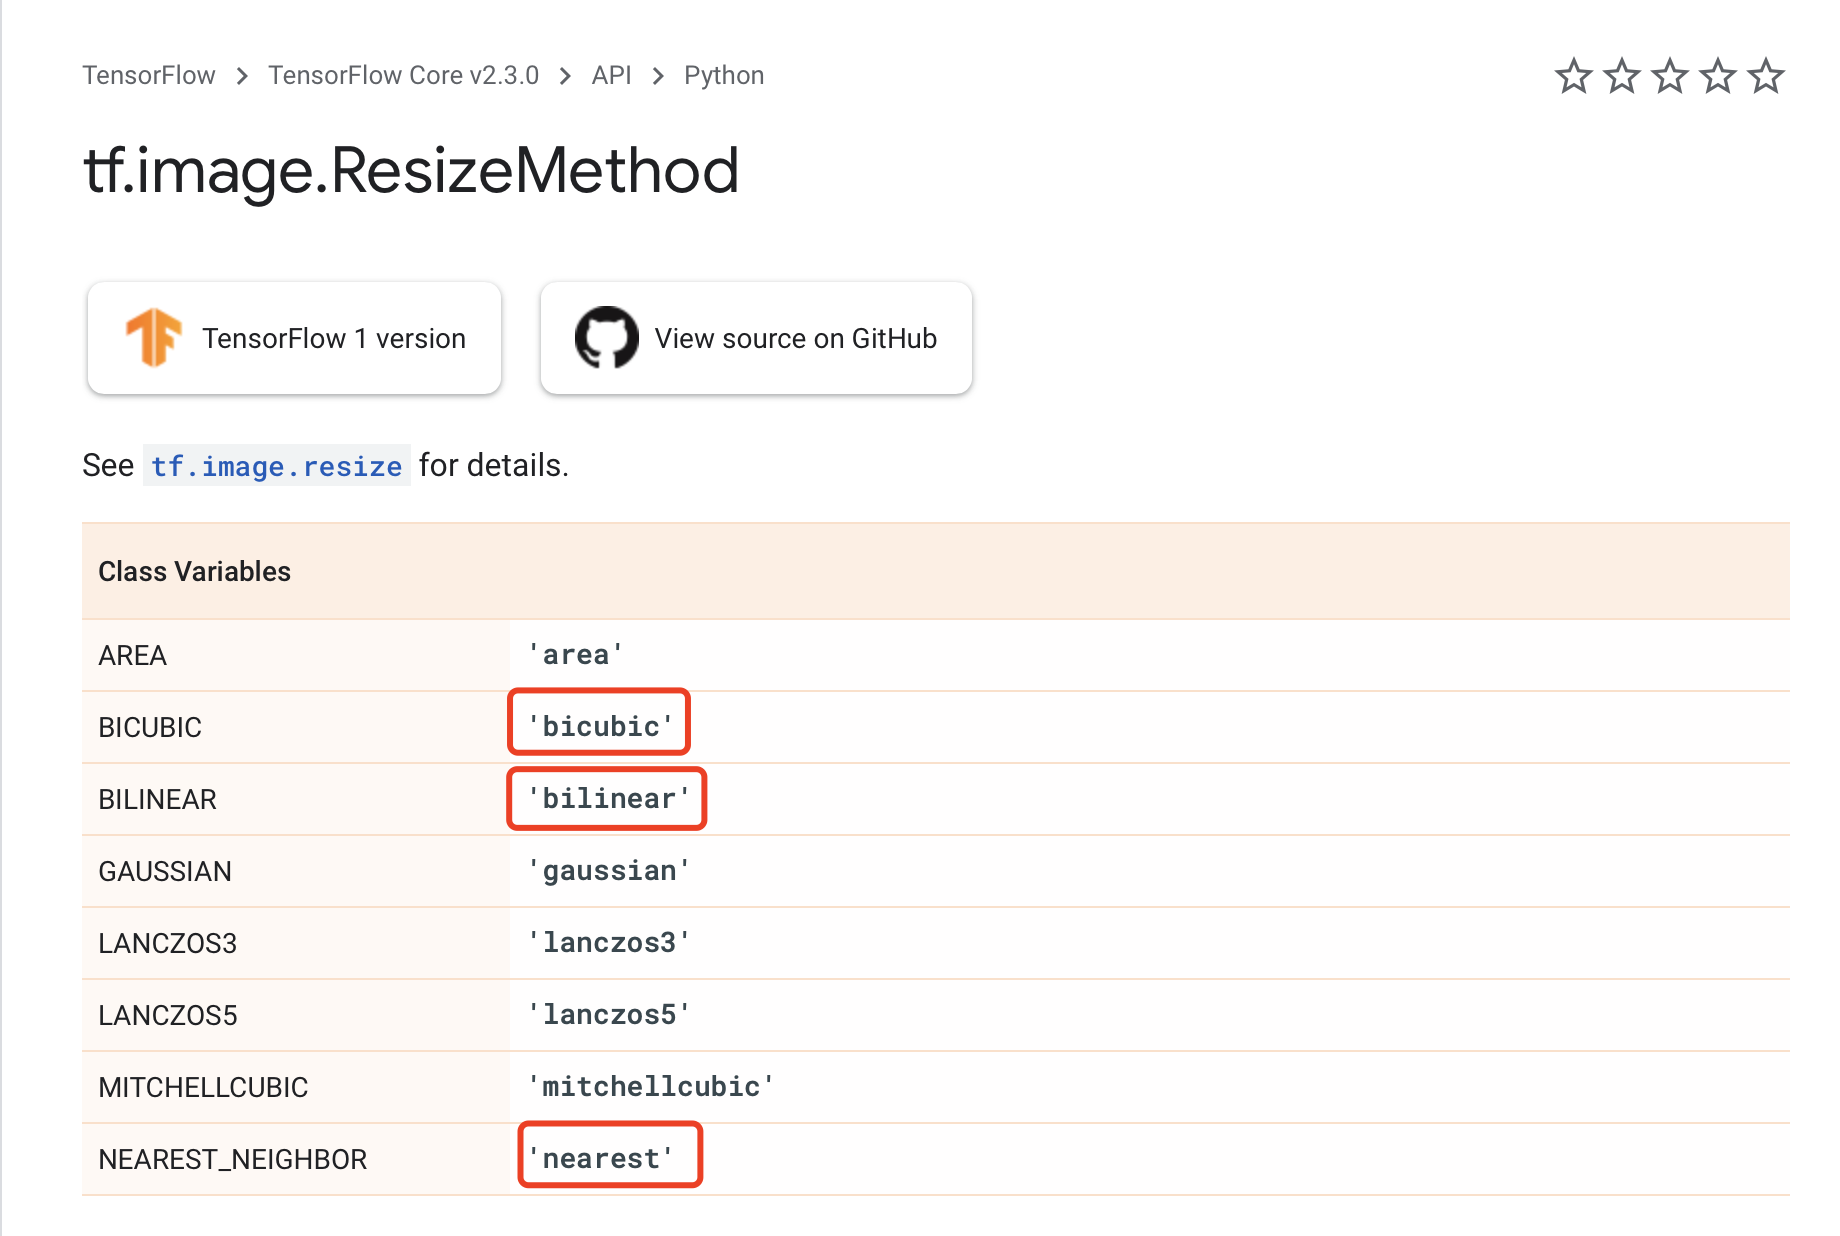Image resolution: width=1840 pixels, height=1236 pixels.
Task: Open the tf.image.resize documentation link
Action: 277,465
